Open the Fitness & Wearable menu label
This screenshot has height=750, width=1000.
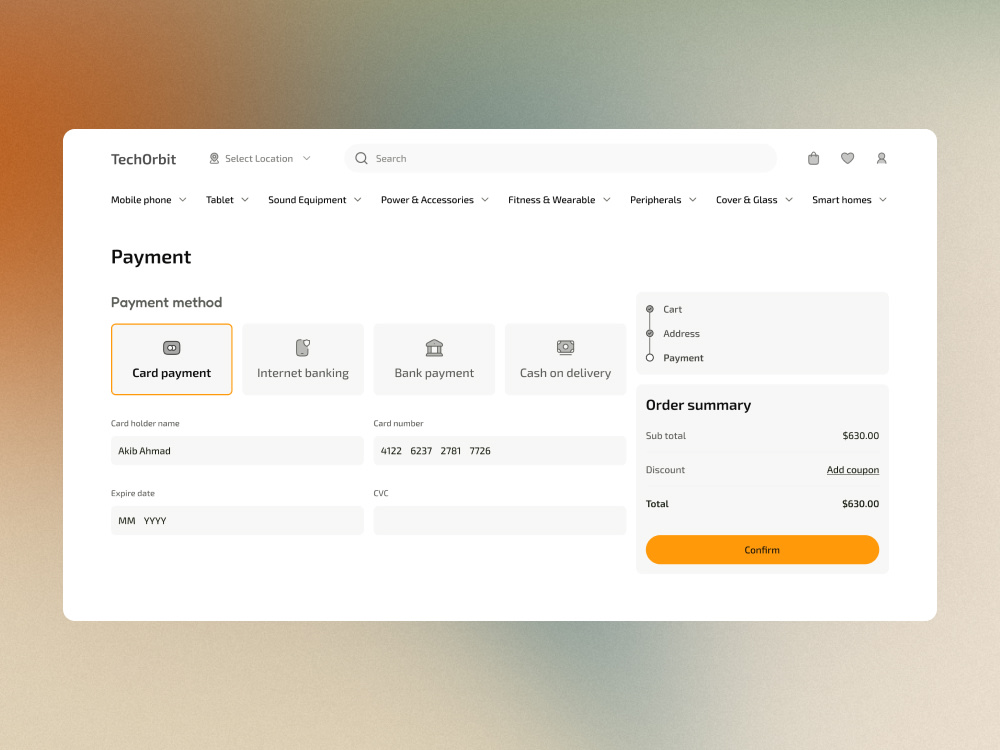pyautogui.click(x=552, y=200)
